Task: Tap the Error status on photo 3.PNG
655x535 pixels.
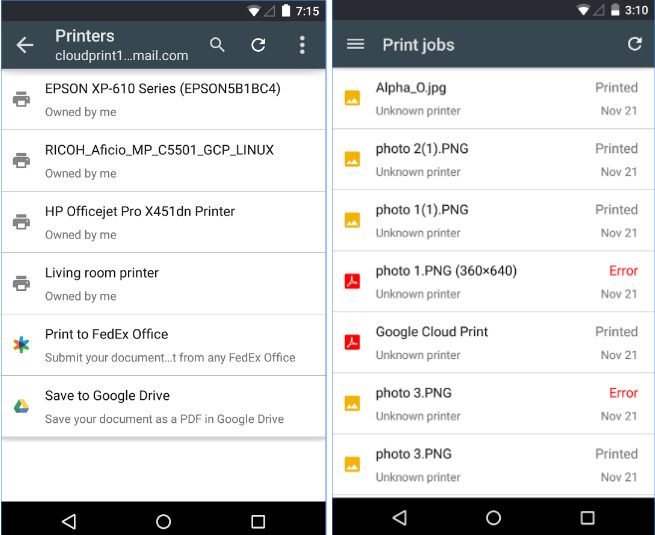Action: (x=623, y=393)
